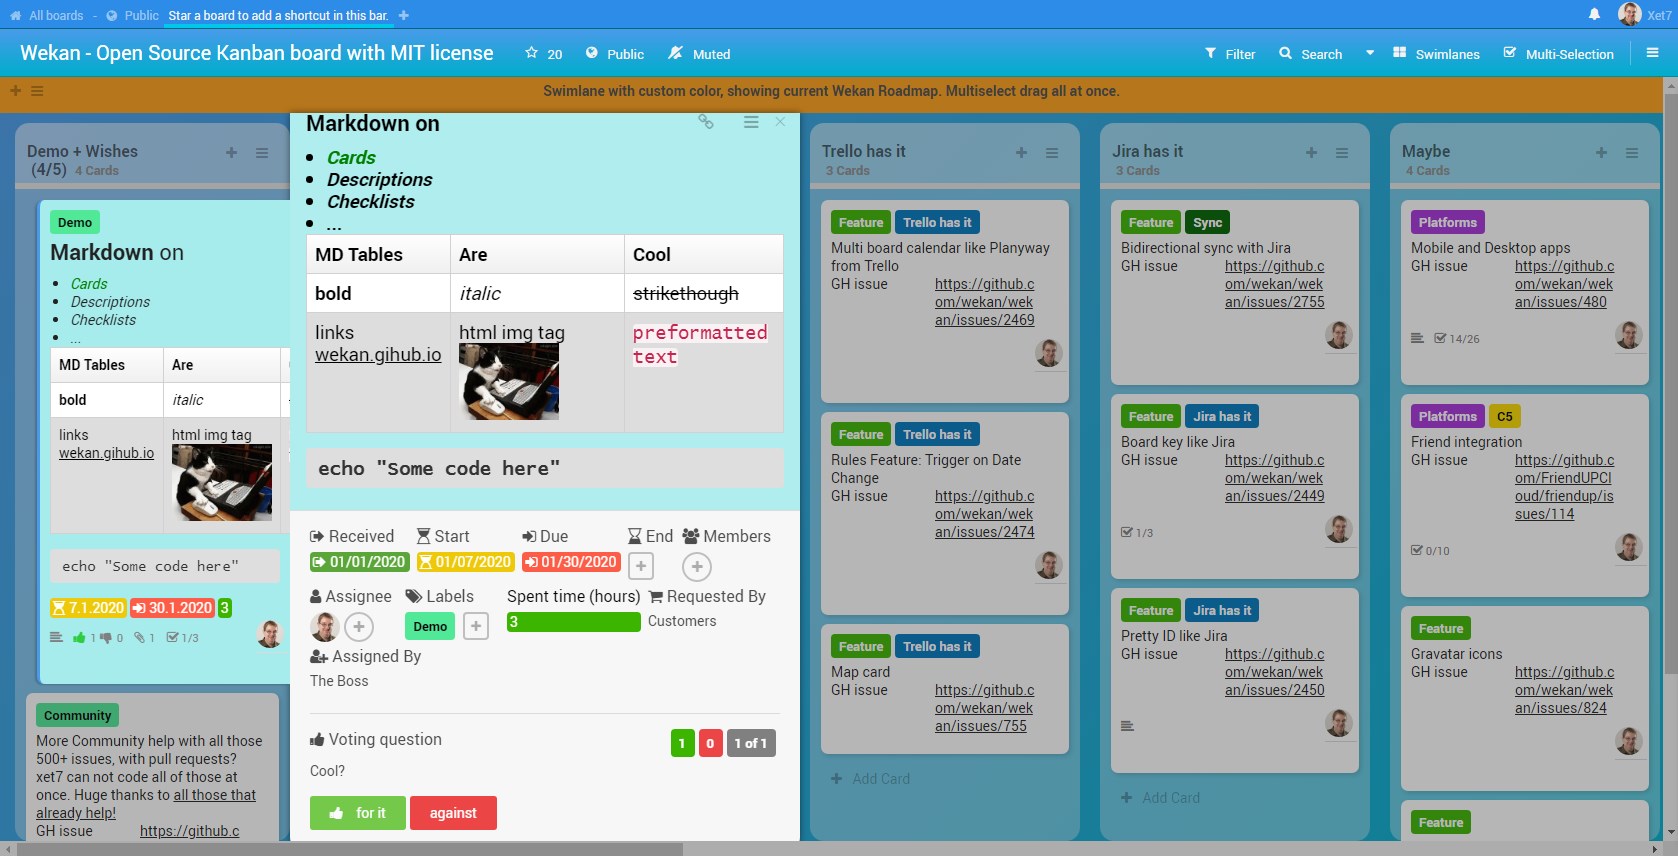Viewport: 1678px width, 856px height.
Task: Open the board sidebar hamburger menu
Action: pos(1653,53)
